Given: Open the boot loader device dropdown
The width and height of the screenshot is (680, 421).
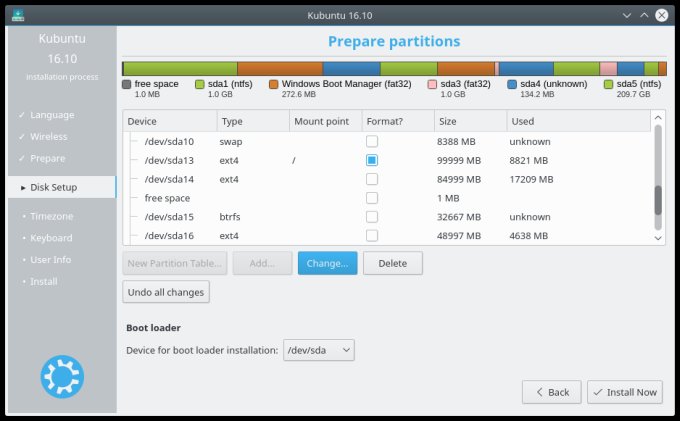Looking at the screenshot, I should pyautogui.click(x=319, y=350).
